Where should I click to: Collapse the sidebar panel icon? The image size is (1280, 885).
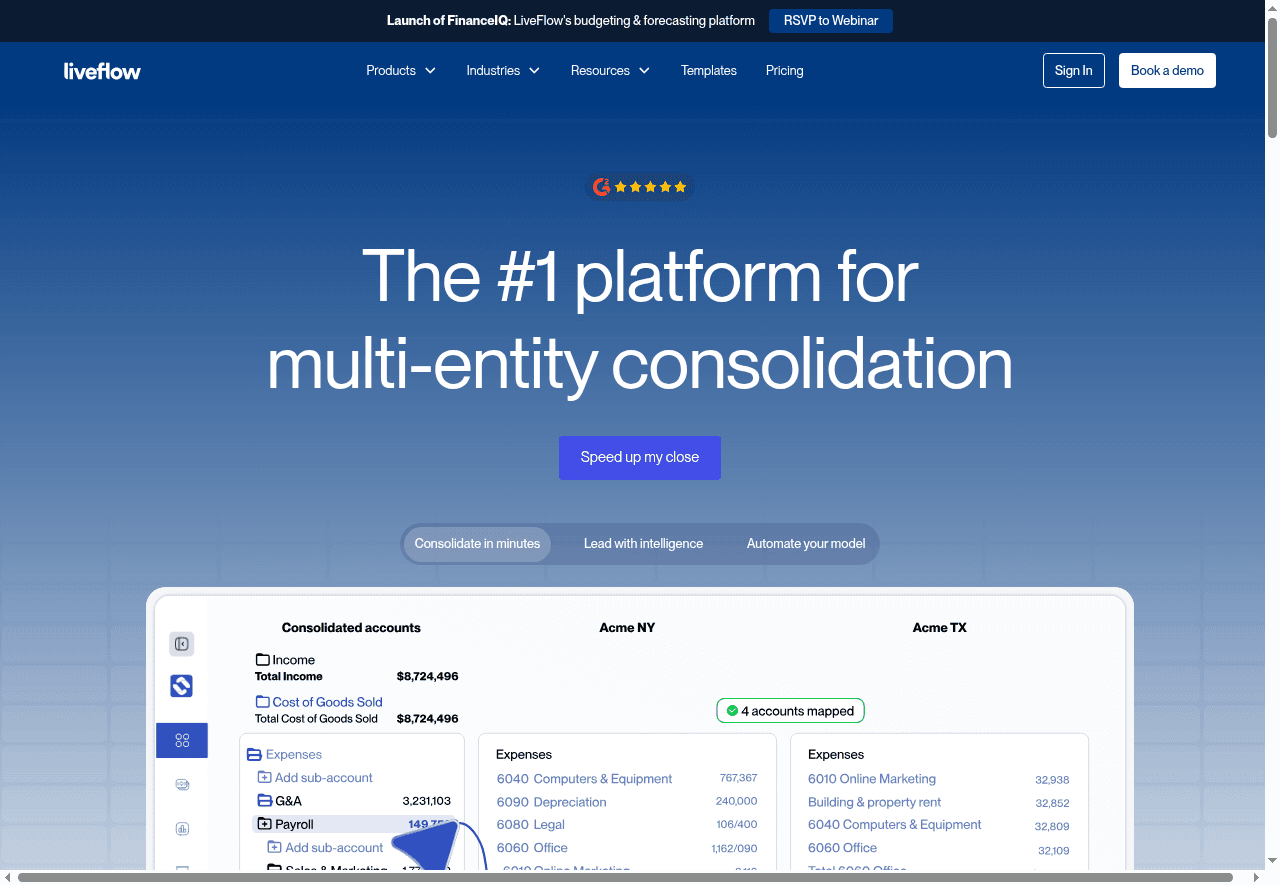tap(182, 644)
